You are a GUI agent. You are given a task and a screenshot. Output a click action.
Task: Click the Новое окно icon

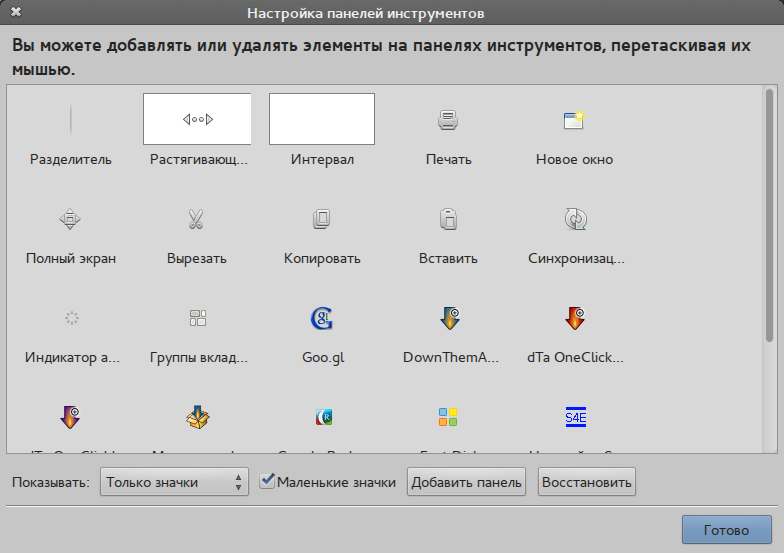574,121
